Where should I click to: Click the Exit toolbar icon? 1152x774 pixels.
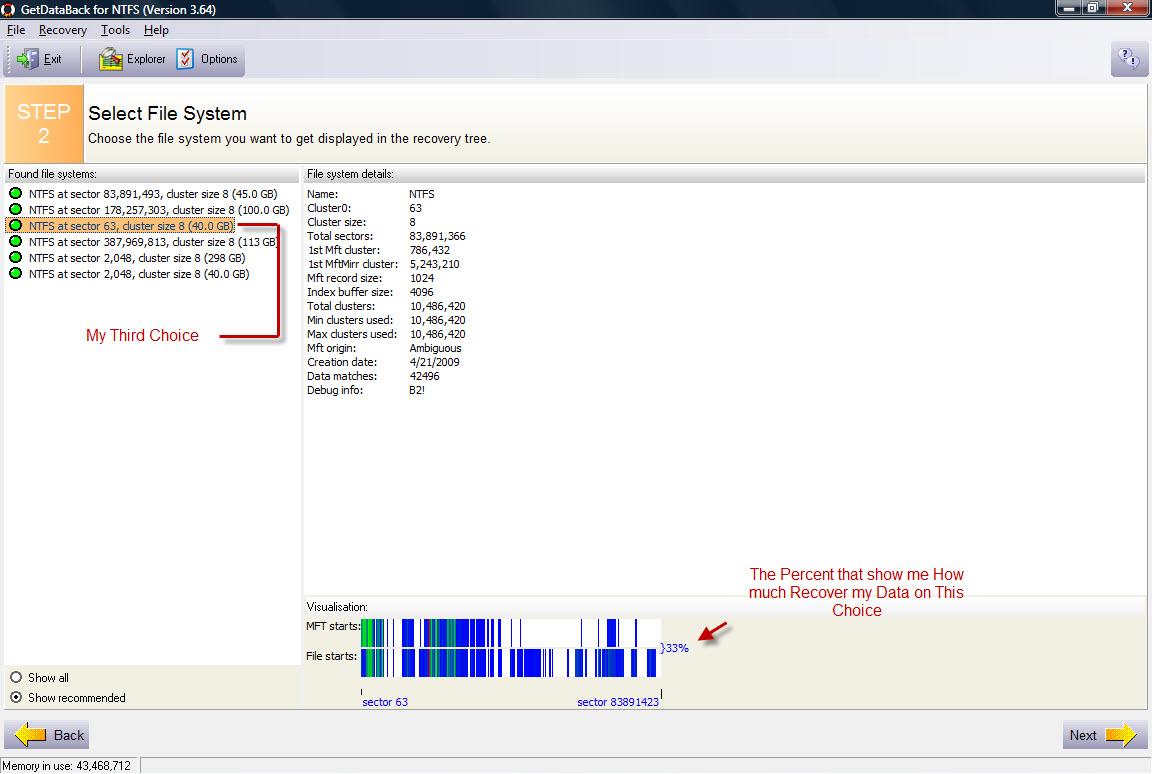[27, 59]
